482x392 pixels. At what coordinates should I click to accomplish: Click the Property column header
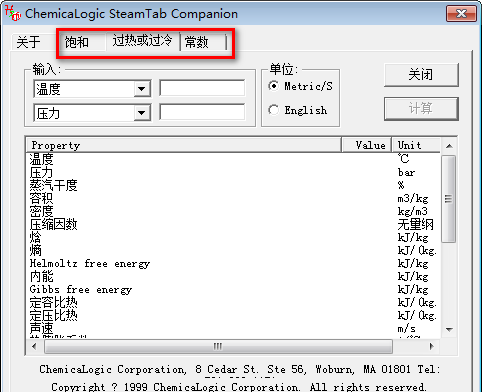click(x=184, y=145)
